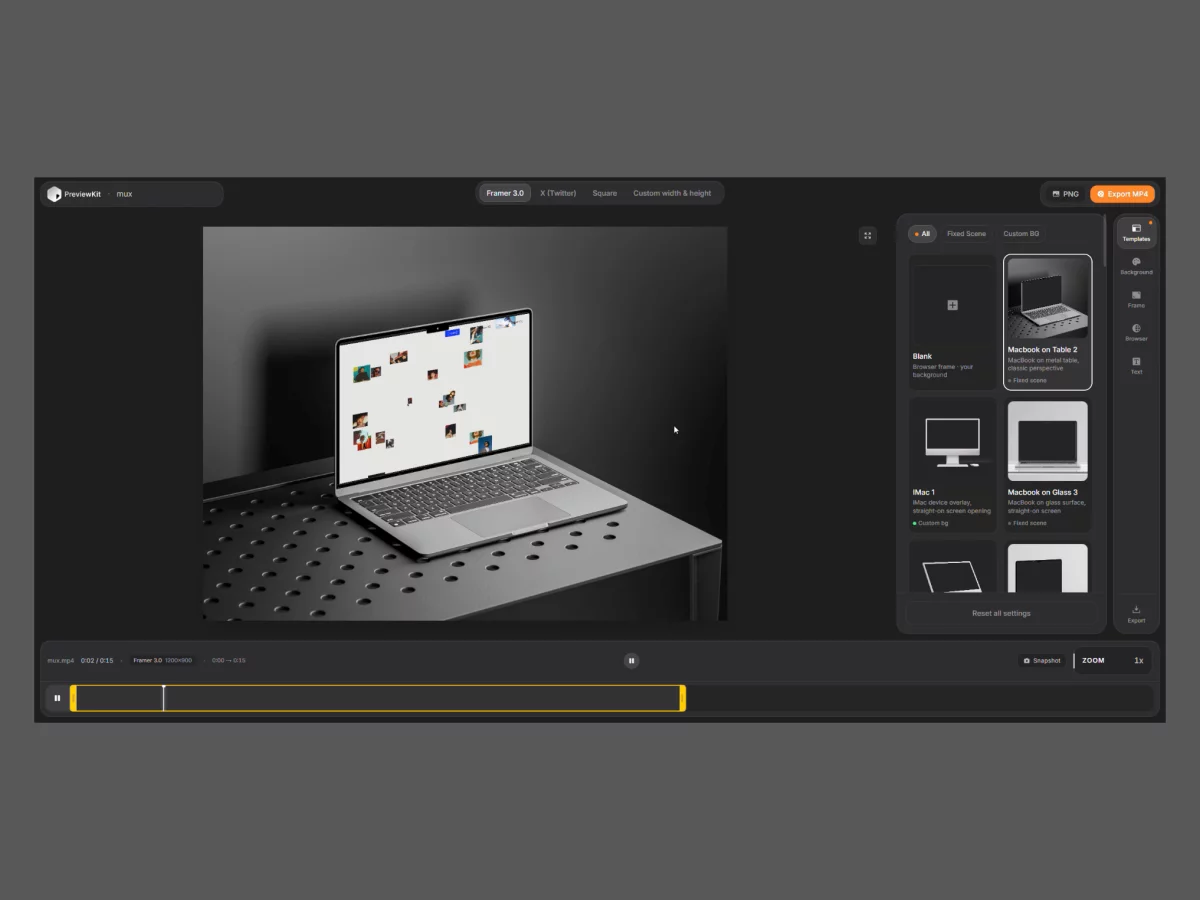
Task: Click the Export icon in the sidebar
Action: [1136, 613]
